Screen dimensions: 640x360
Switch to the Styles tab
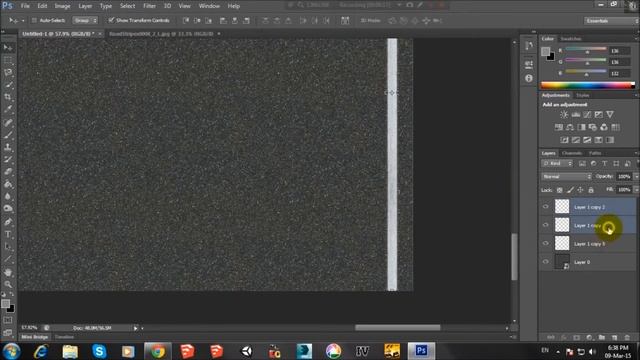tap(582, 95)
